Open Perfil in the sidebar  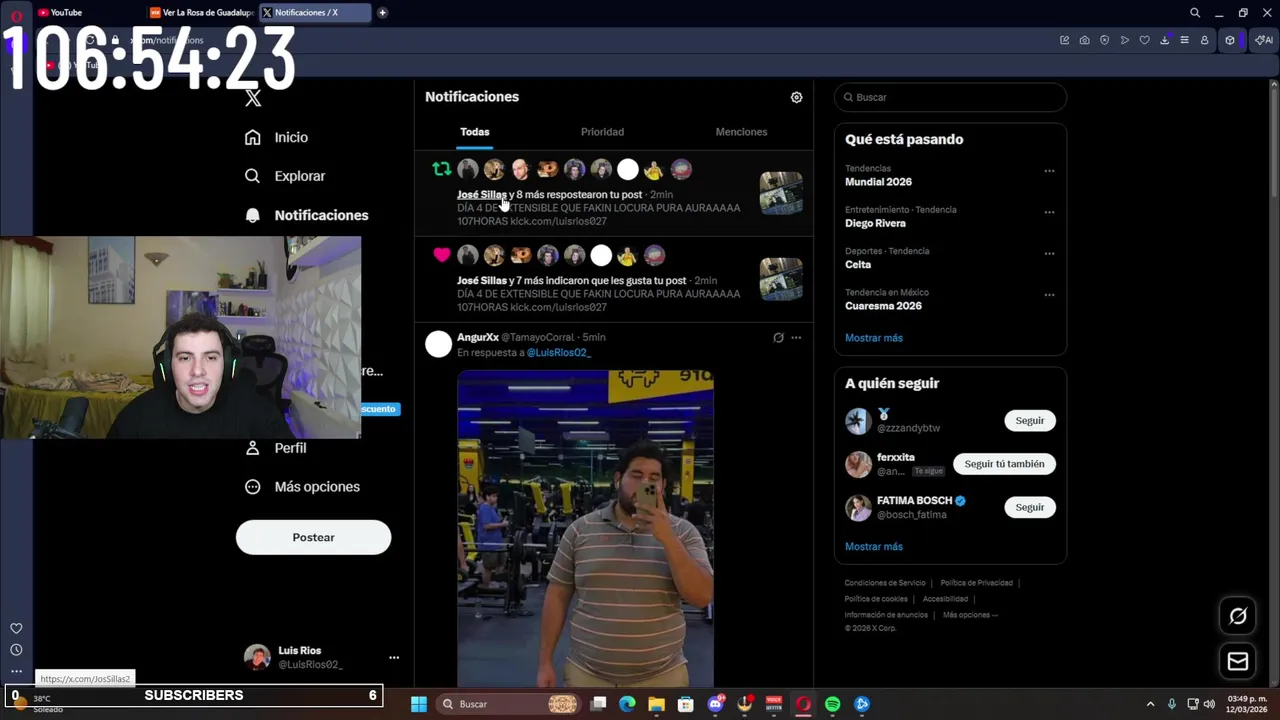point(276,448)
